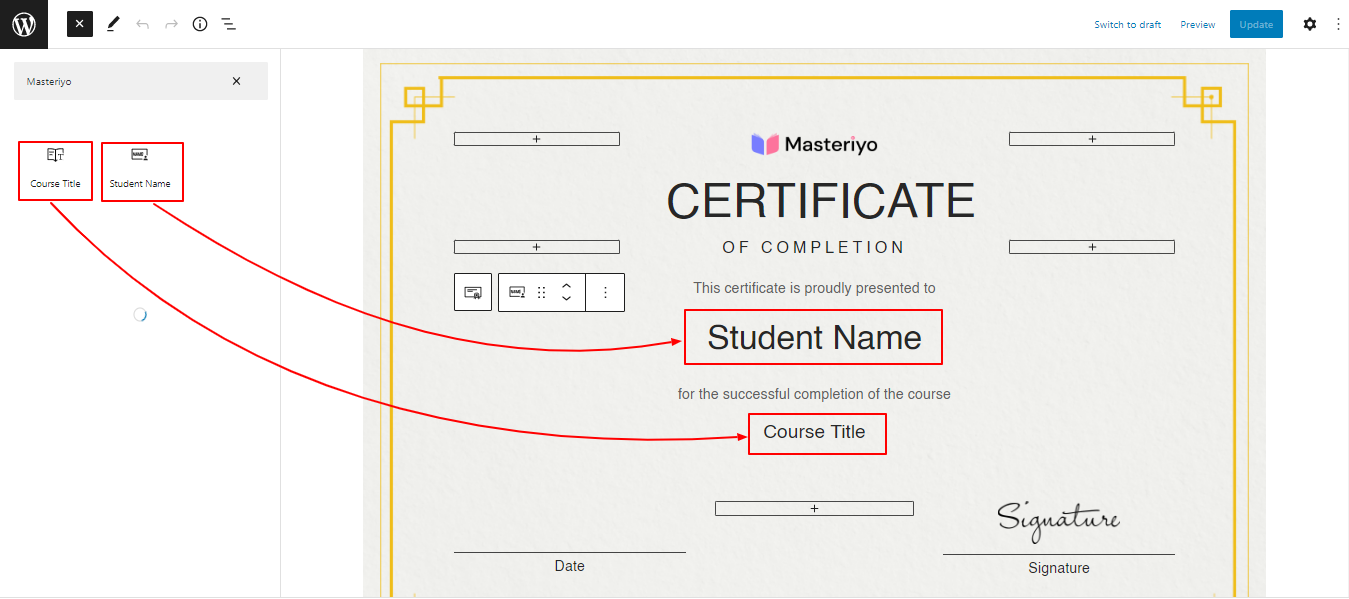Select the pencil Tools icon

coord(113,24)
